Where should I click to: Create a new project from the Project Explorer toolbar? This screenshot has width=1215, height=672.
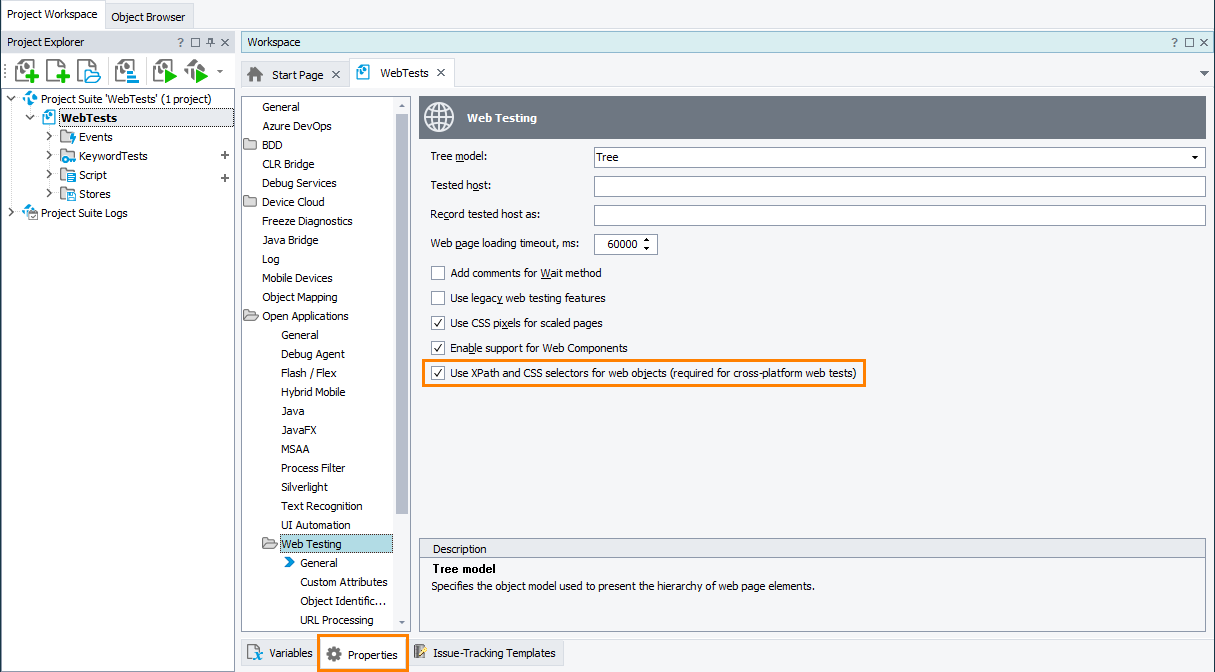coord(25,70)
